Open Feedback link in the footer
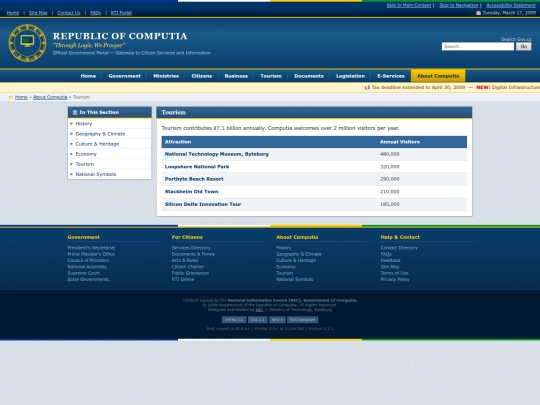Viewport: 540px width, 405px height. coord(391,260)
